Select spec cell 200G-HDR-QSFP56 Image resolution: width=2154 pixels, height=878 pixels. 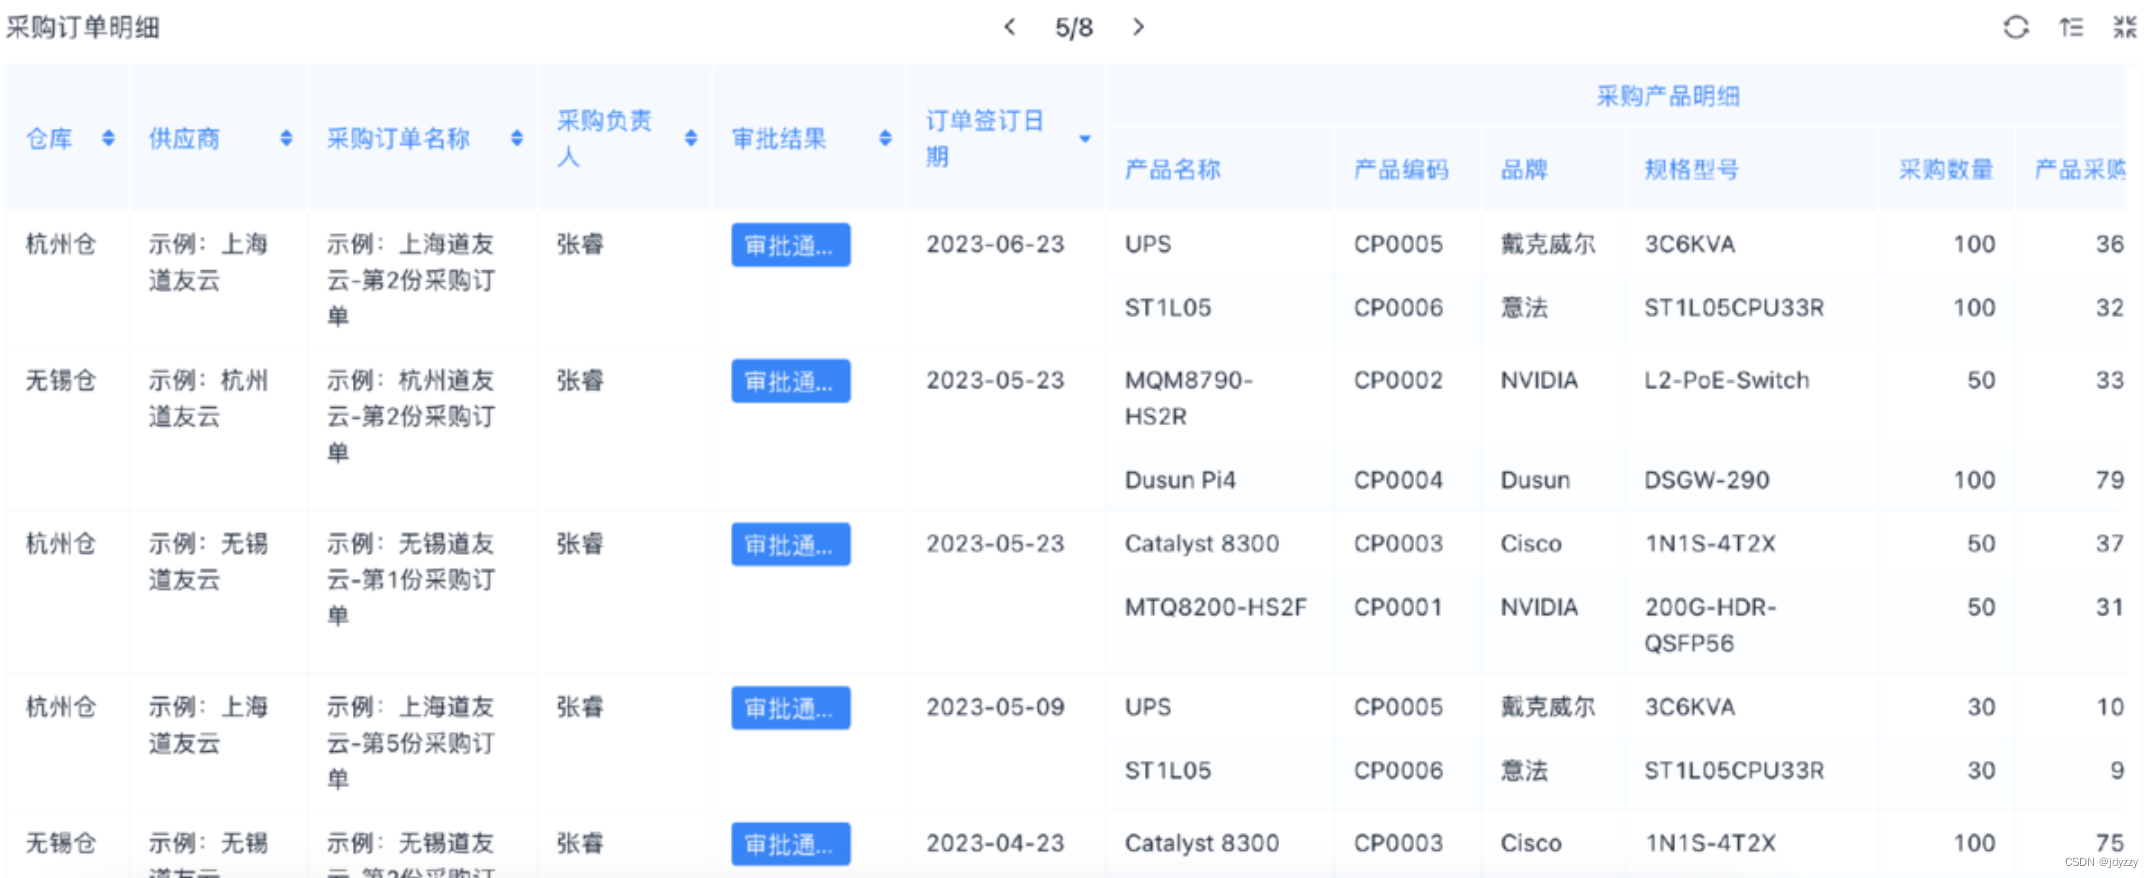pos(1711,625)
